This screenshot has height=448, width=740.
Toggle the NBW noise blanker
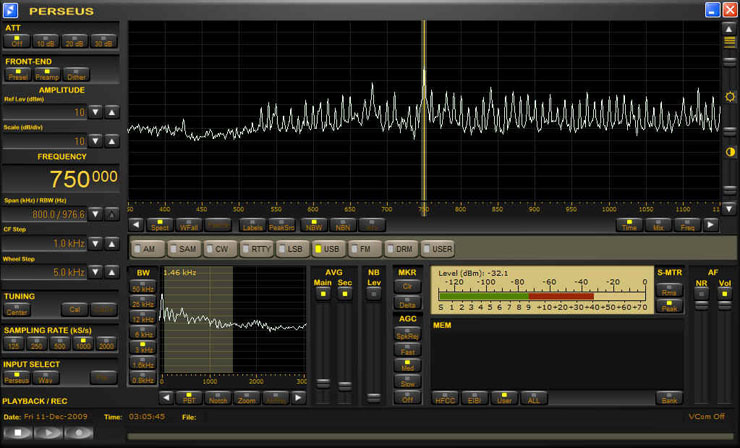[314, 225]
